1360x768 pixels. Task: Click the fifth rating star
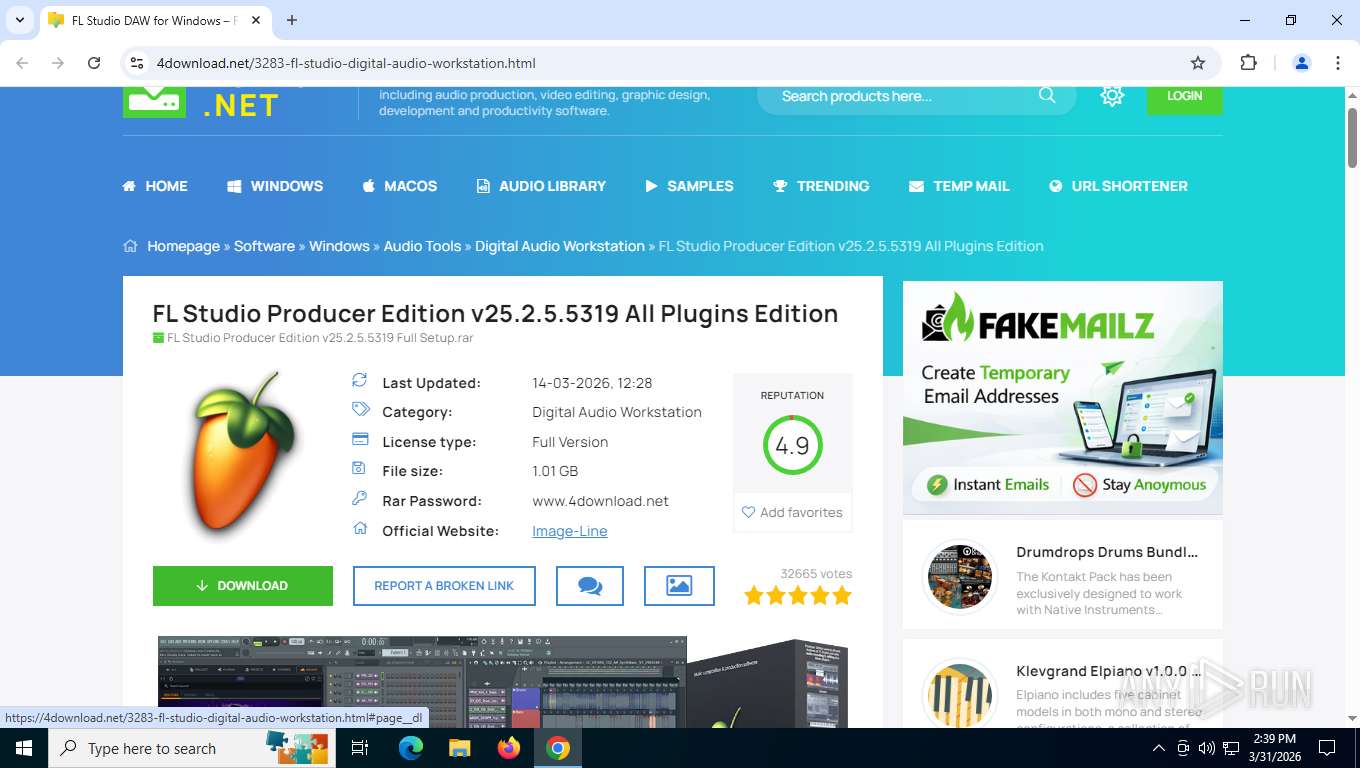(x=842, y=596)
